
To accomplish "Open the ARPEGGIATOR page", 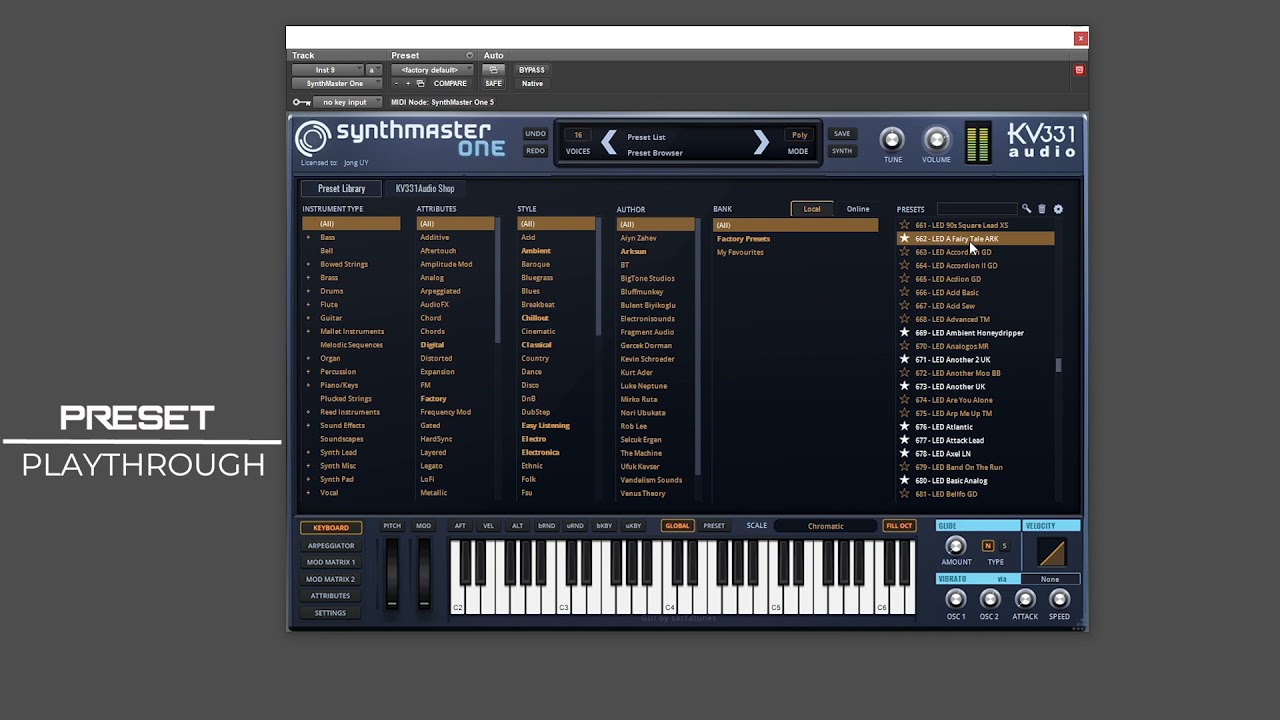I will [x=331, y=545].
